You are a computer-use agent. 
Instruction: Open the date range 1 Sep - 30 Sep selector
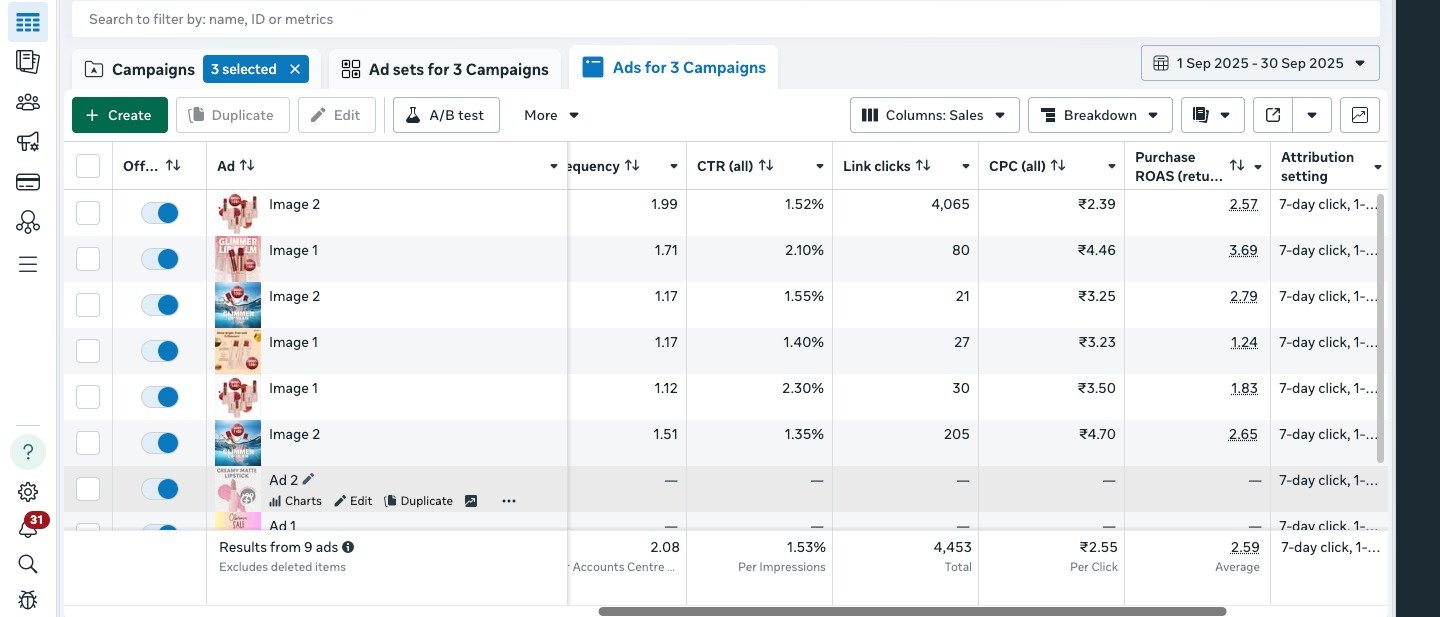1259,62
